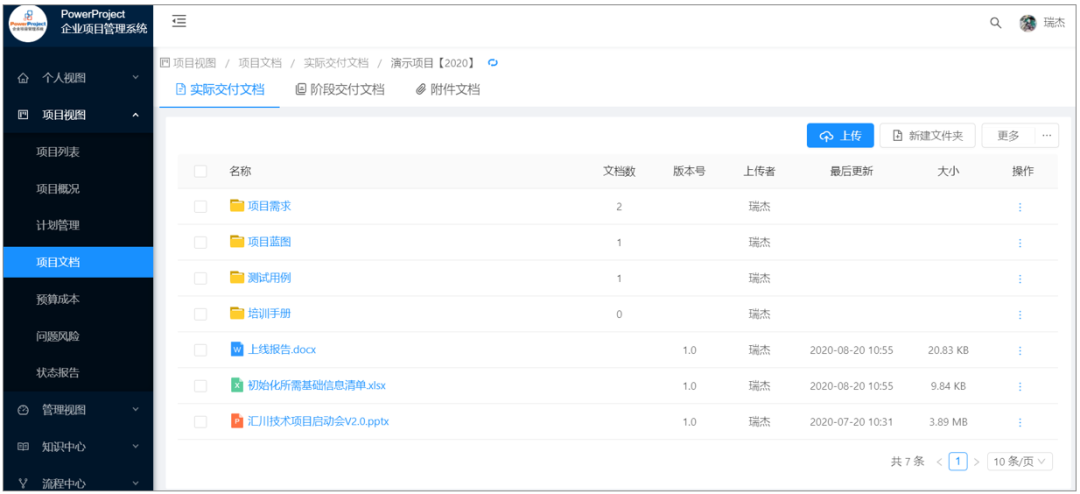Open the 项目蓝图 folder icon
This screenshot has width=1080, height=494.
point(237,241)
